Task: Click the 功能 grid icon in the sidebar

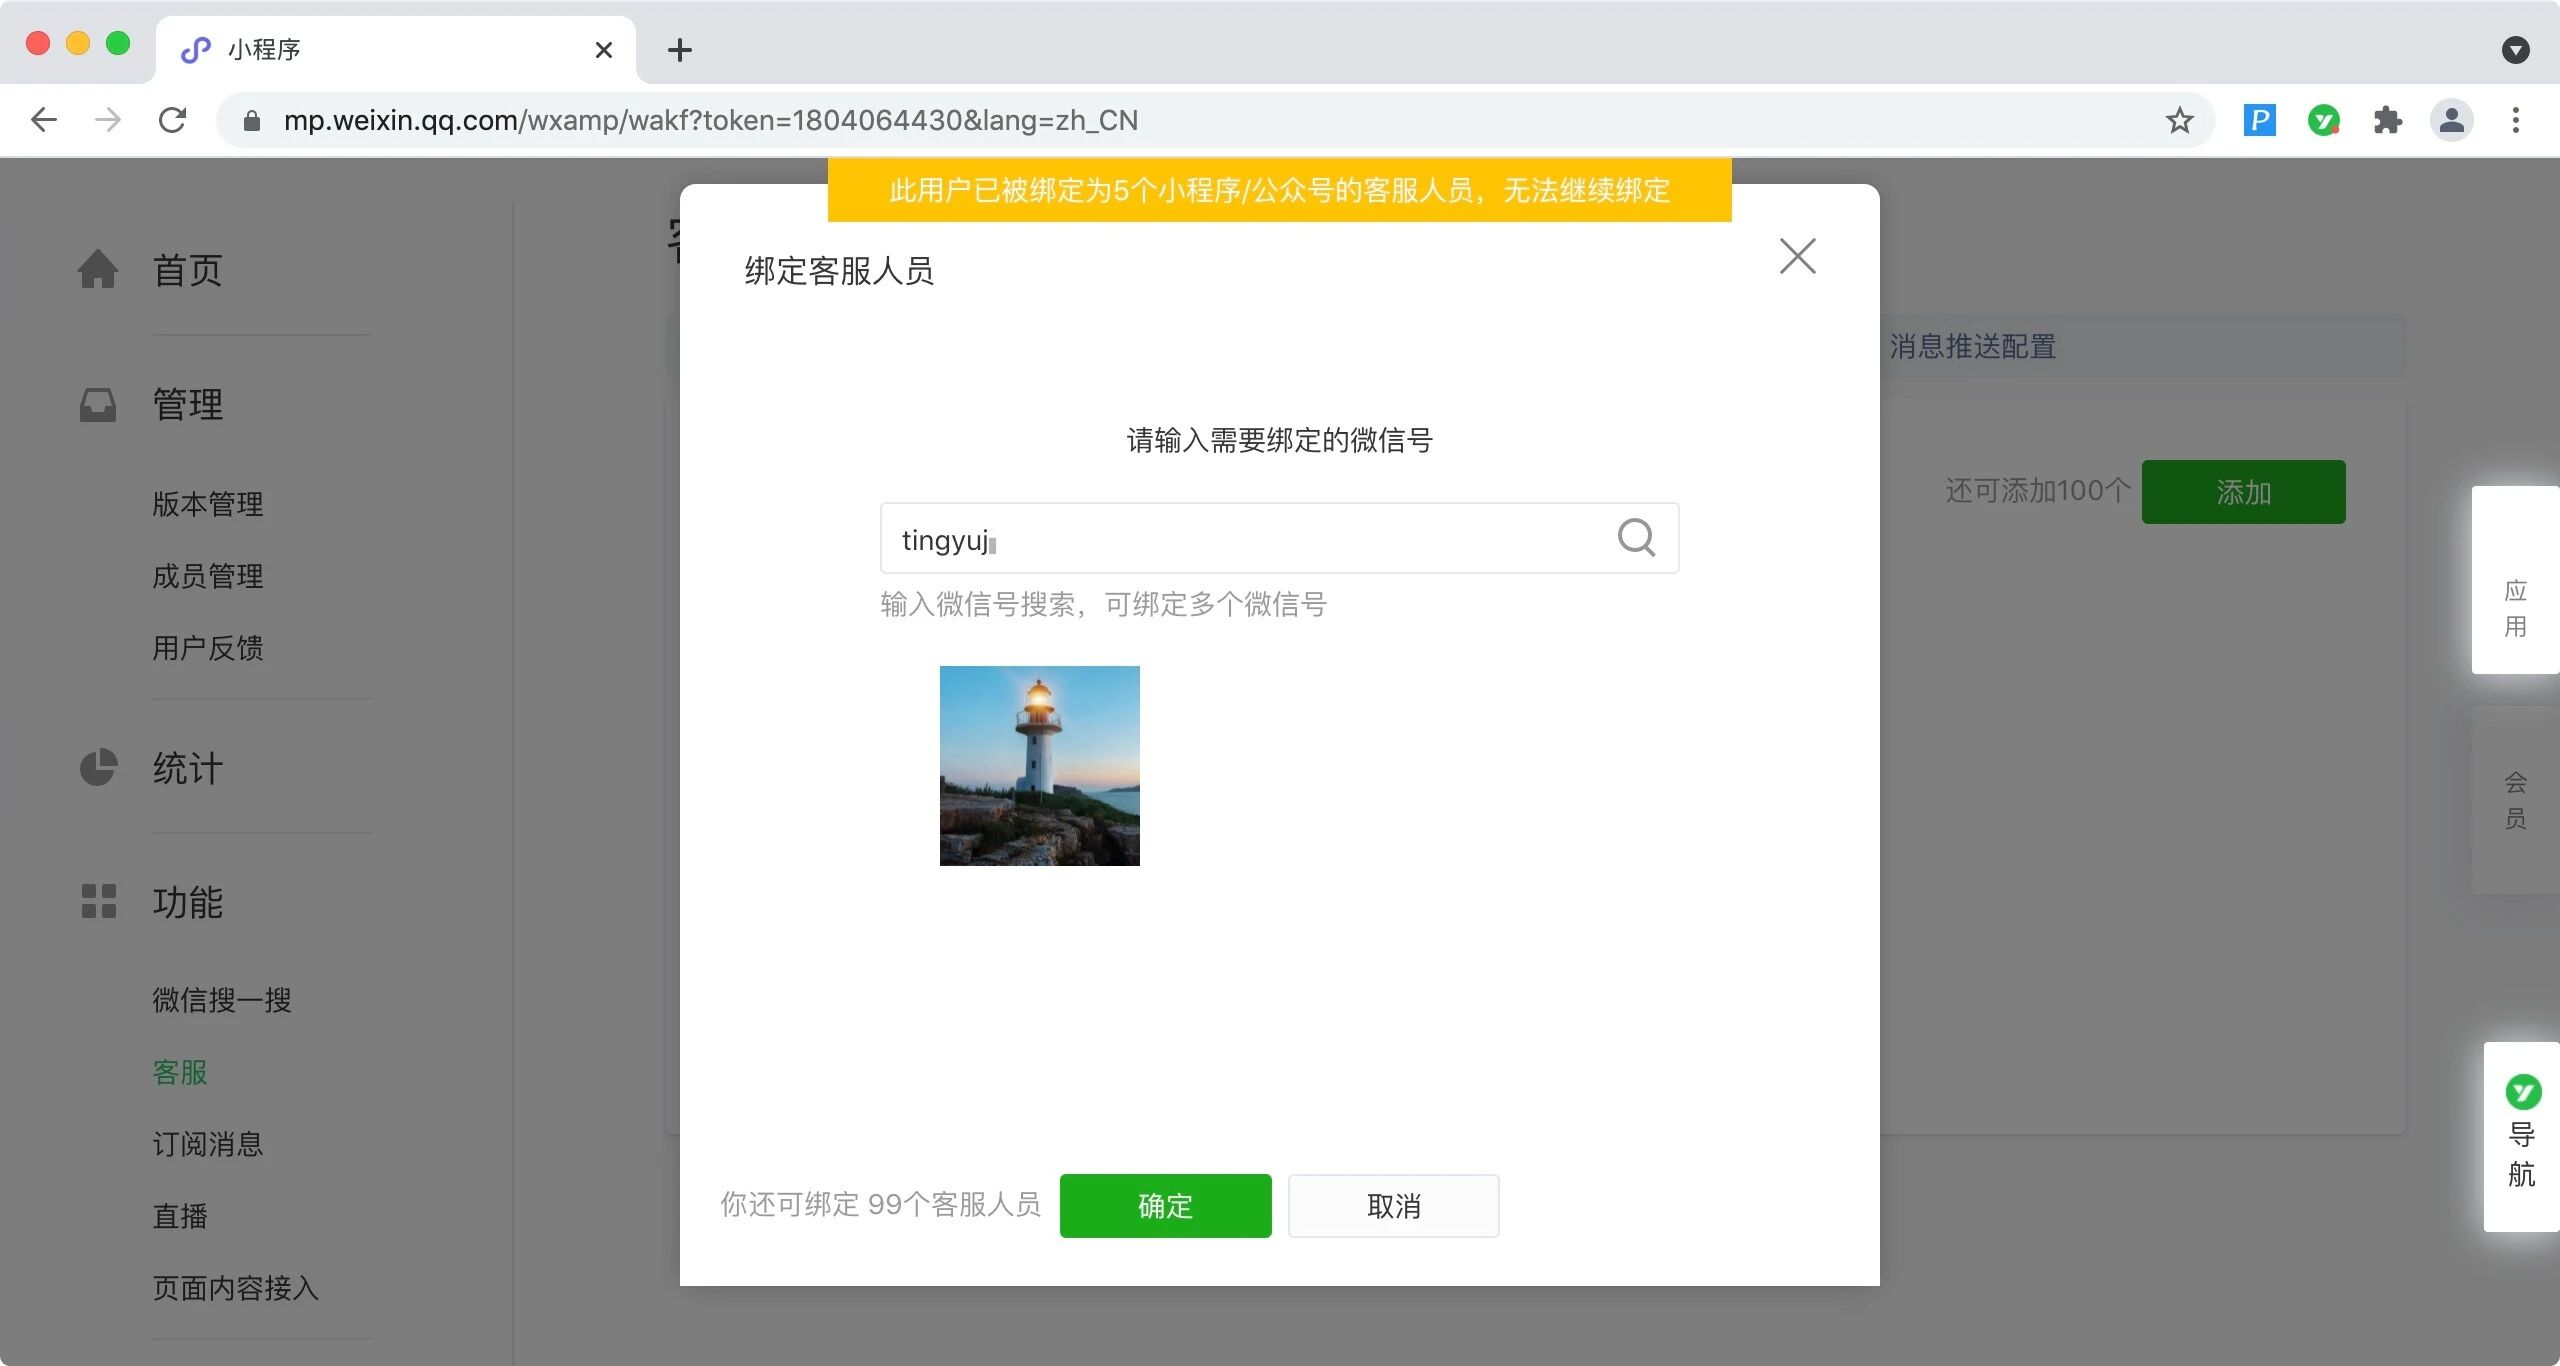Action: pos(98,901)
